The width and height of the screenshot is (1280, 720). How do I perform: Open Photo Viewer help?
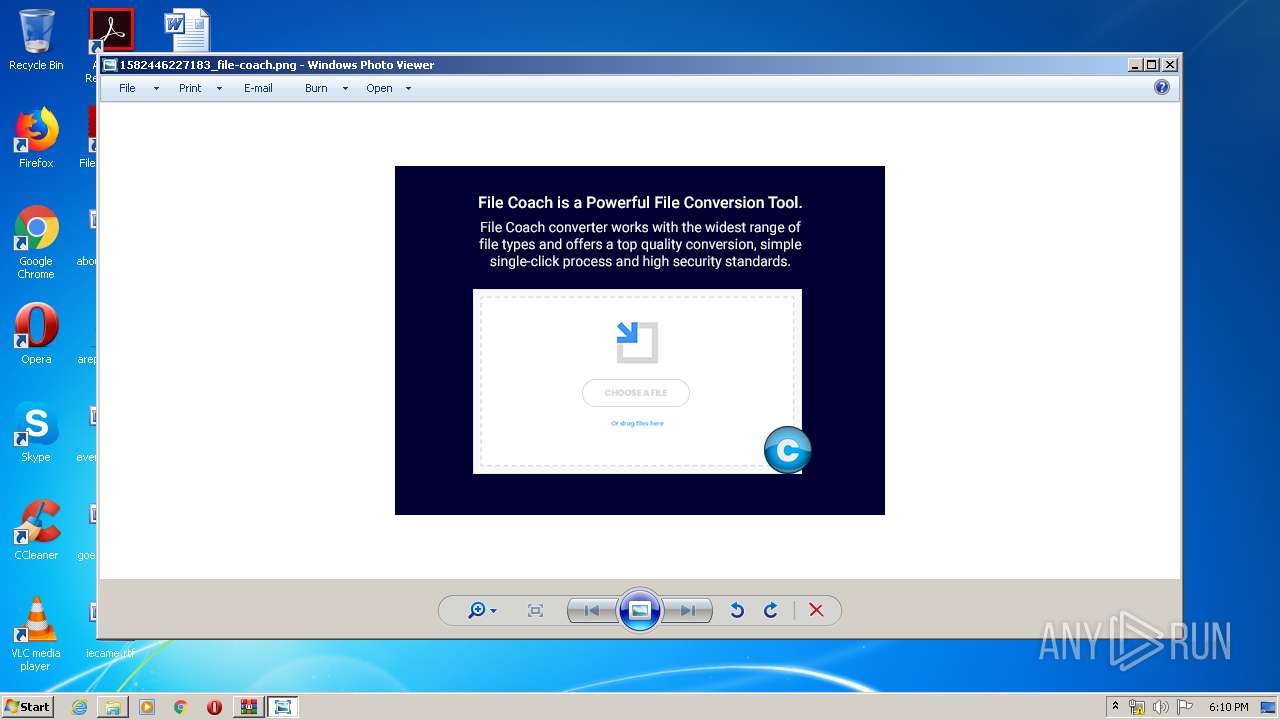click(1162, 87)
